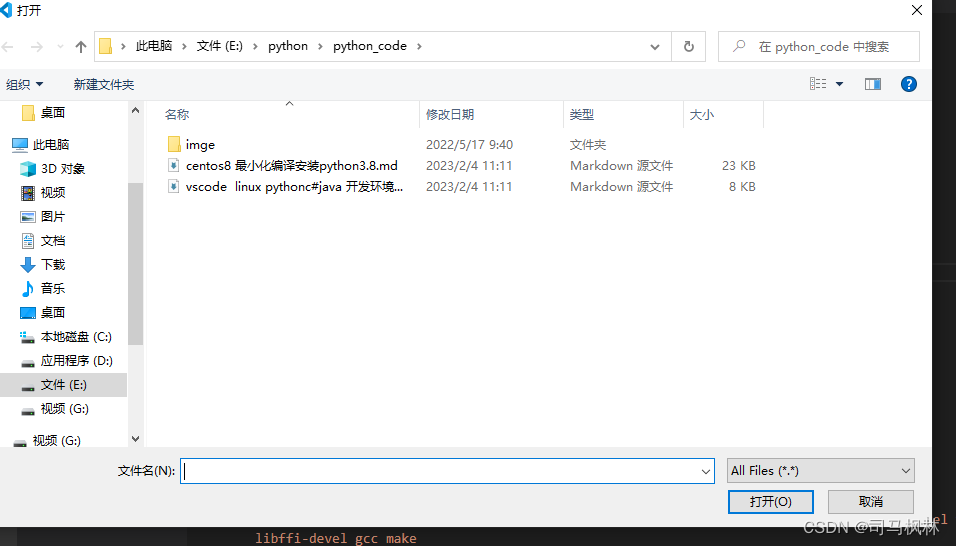Open All Files (*.*) filter dropdown
Viewport: 956px width, 546px height.
tap(821, 471)
